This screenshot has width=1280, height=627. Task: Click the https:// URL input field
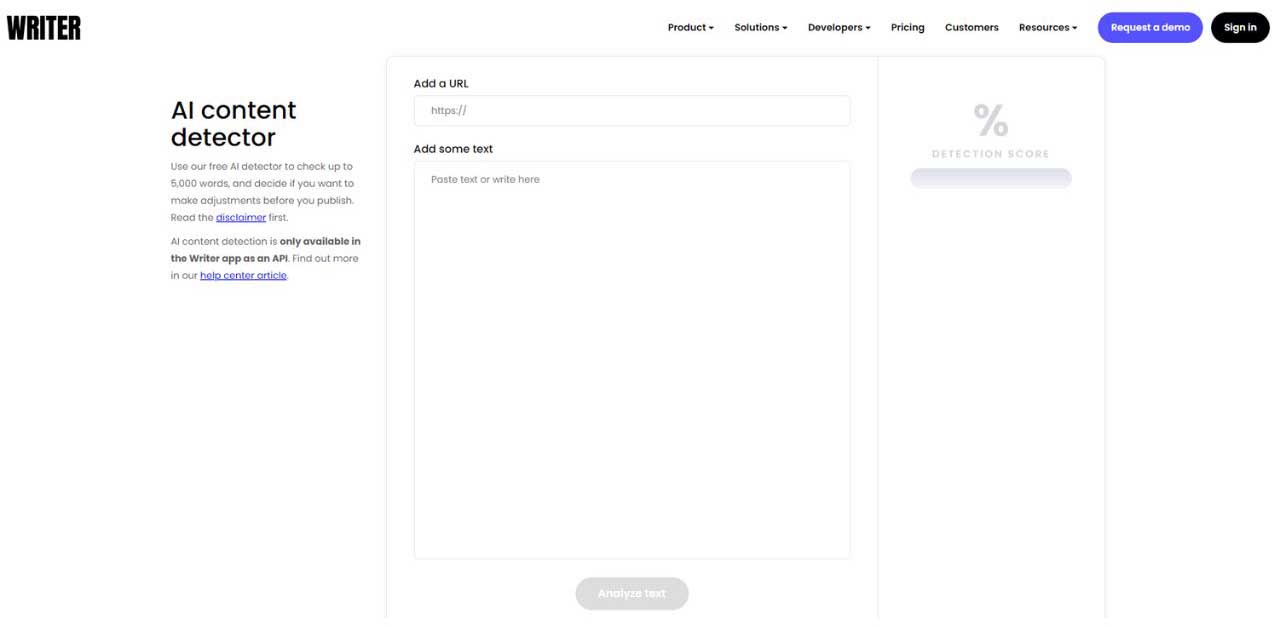[631, 110]
